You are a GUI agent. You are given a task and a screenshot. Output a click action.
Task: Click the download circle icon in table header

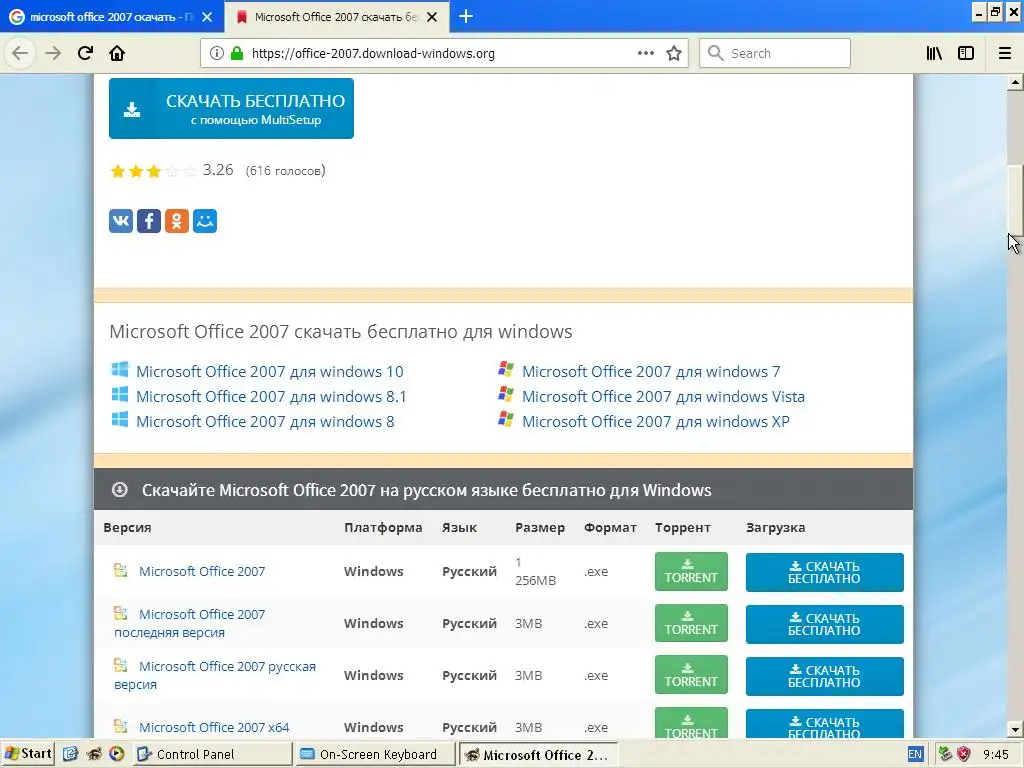[120, 489]
